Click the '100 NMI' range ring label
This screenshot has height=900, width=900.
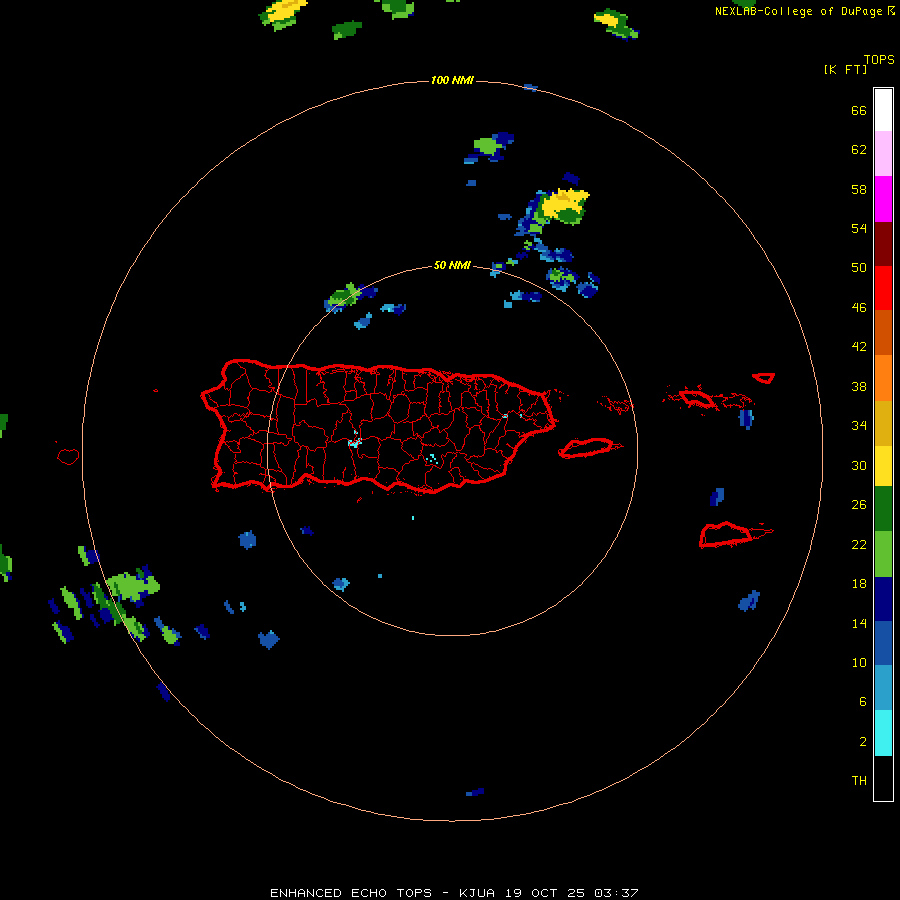[x=452, y=80]
